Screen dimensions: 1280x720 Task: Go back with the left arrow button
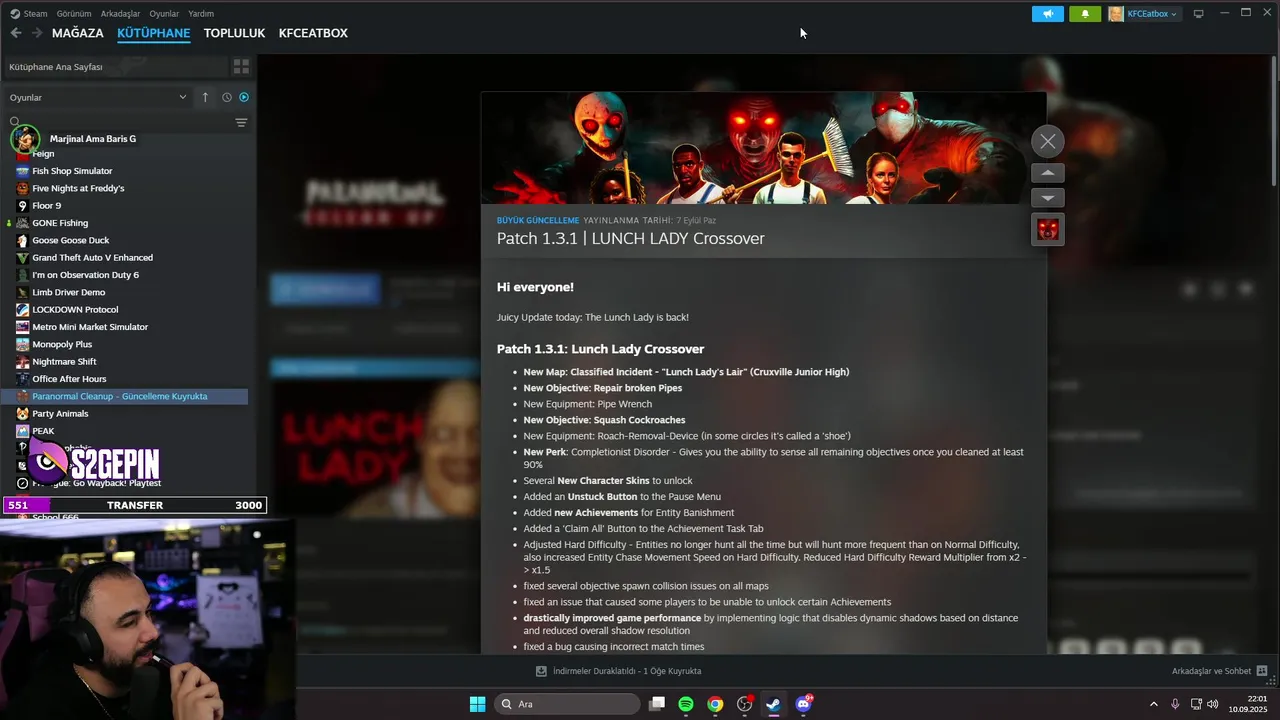pyautogui.click(x=16, y=33)
